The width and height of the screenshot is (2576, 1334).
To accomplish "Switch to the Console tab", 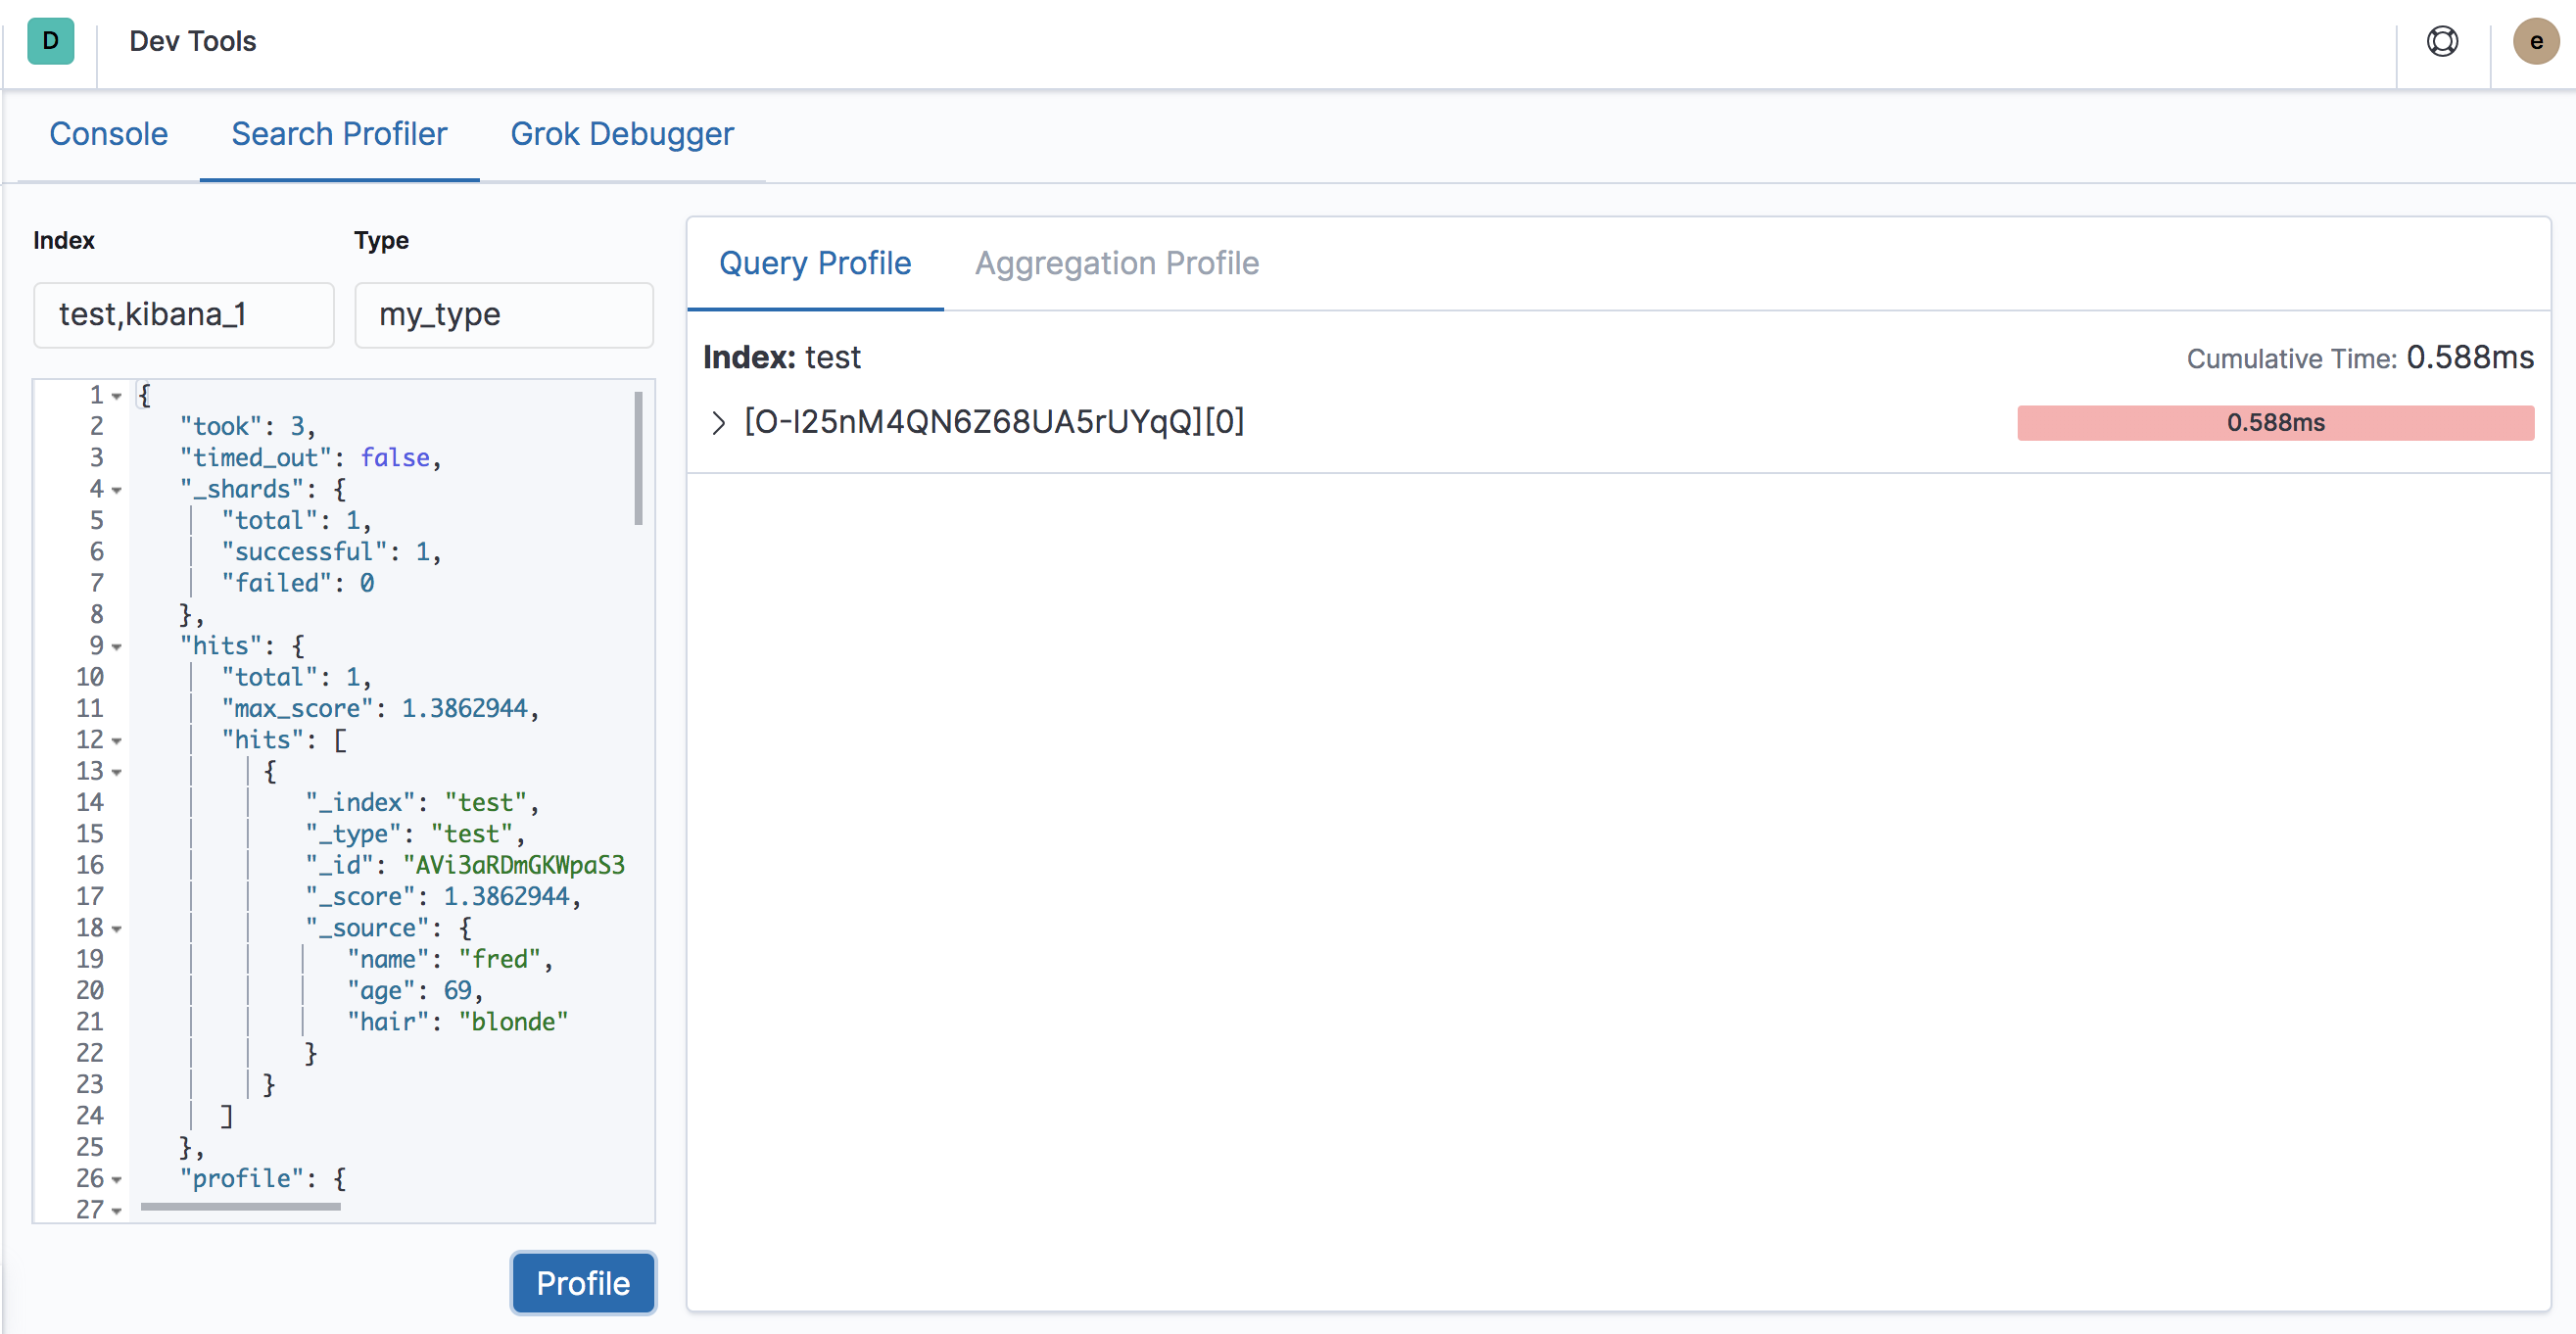I will point(109,134).
